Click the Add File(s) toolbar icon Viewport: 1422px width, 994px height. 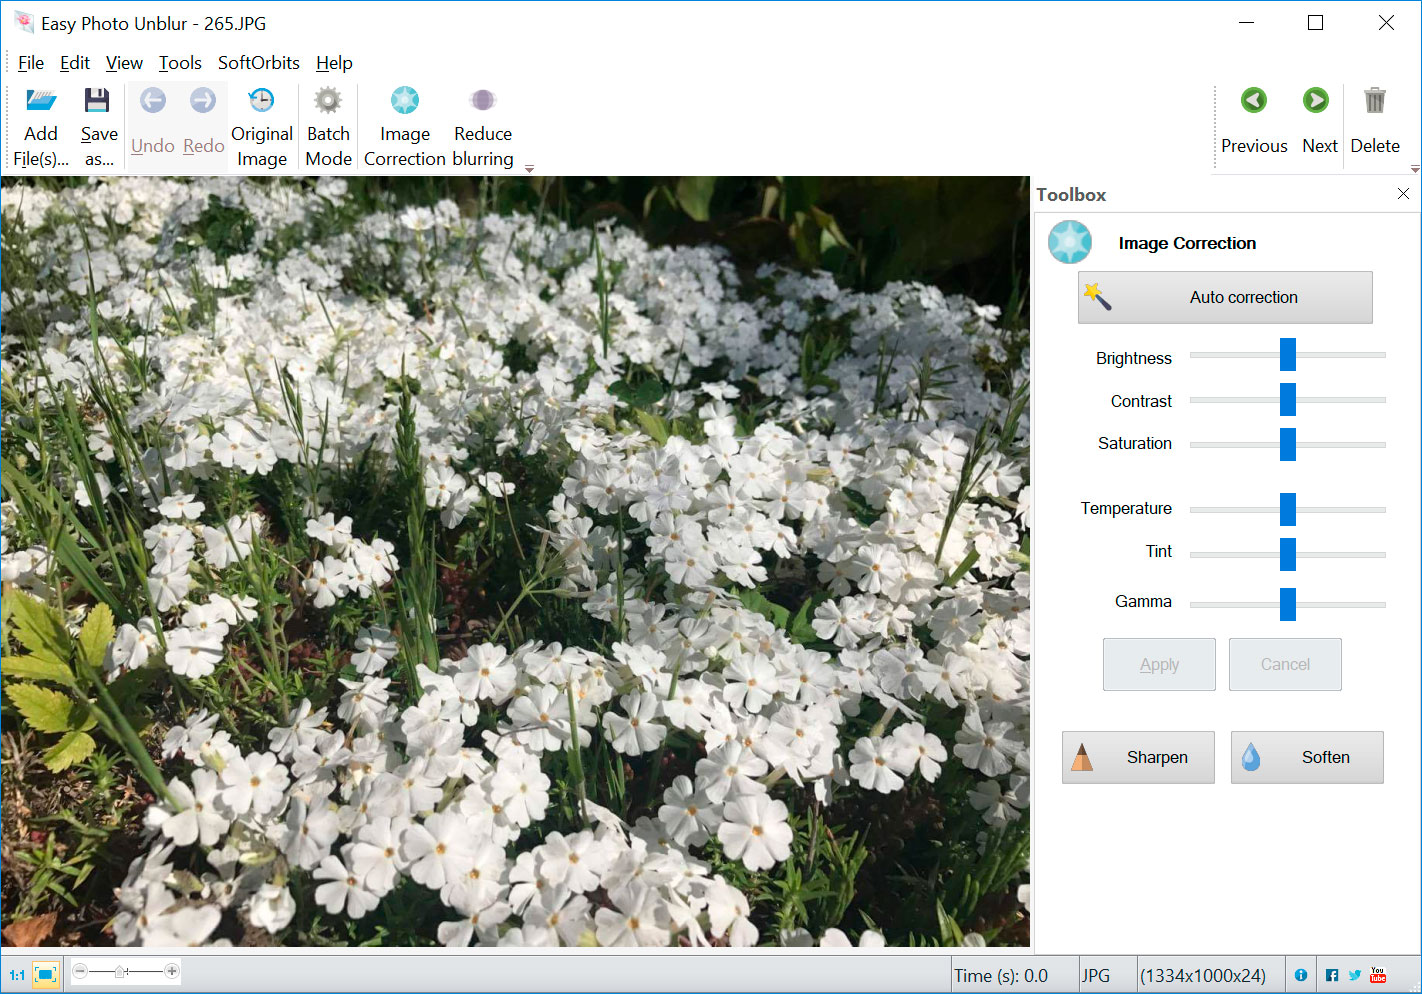pos(41,101)
